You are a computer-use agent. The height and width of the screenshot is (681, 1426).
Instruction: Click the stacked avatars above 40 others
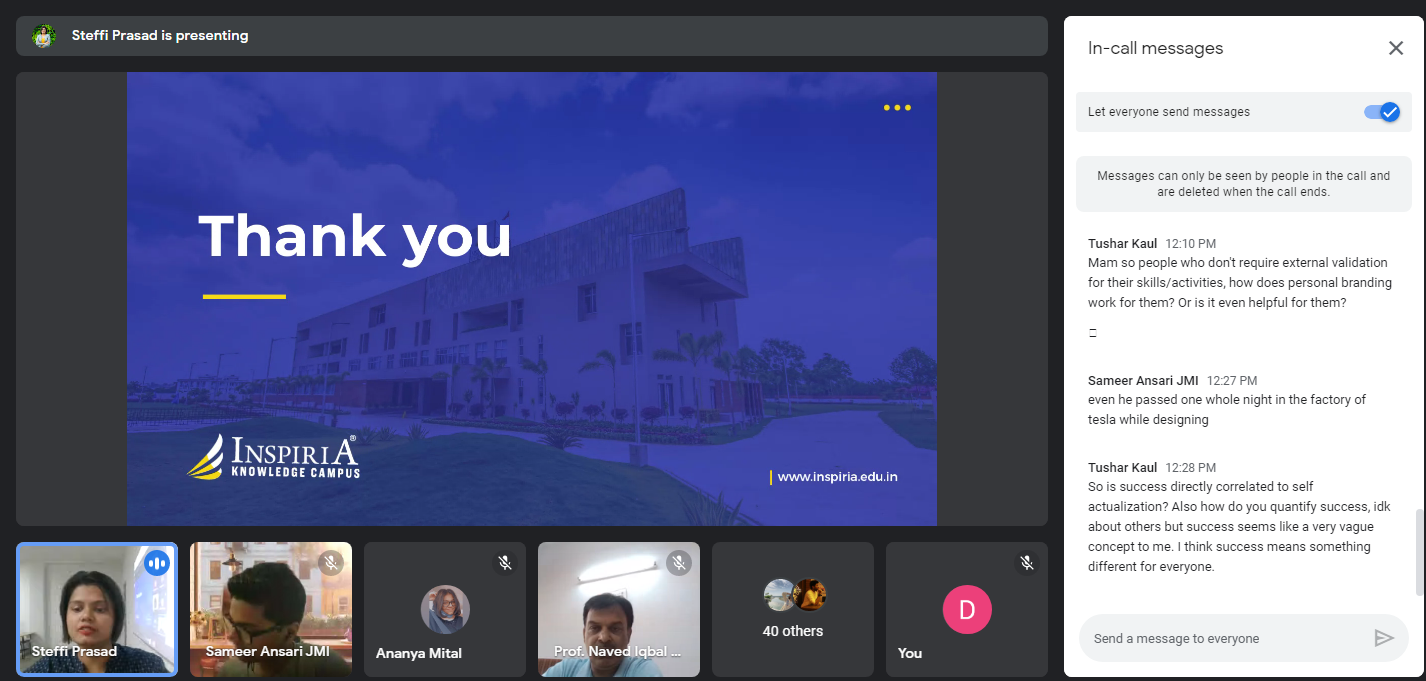pos(794,596)
